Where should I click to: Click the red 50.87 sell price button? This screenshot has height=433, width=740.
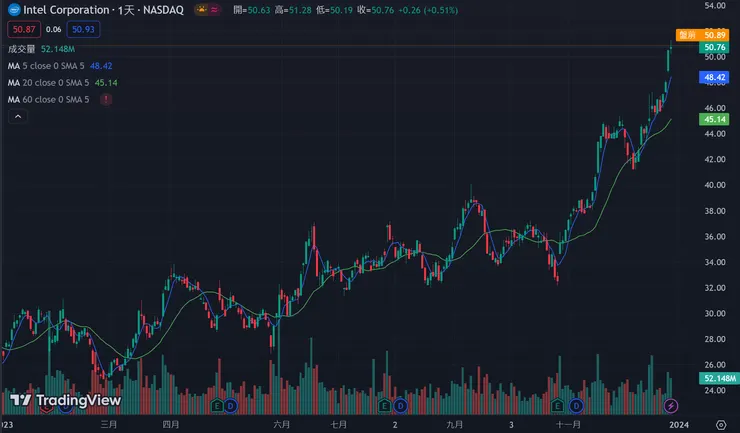click(x=24, y=29)
